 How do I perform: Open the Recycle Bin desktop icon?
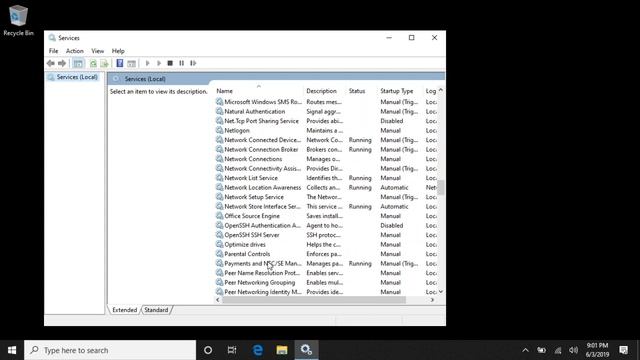(18, 20)
